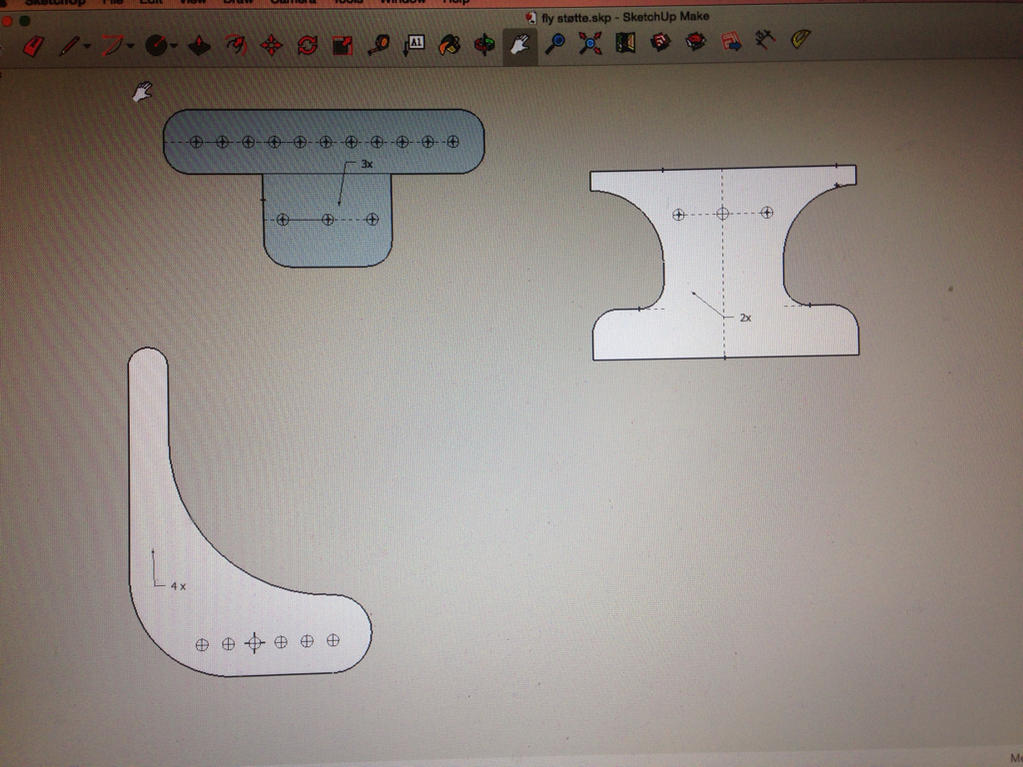Open the 3D Warehouse
This screenshot has height=767, width=1023.
(x=661, y=41)
